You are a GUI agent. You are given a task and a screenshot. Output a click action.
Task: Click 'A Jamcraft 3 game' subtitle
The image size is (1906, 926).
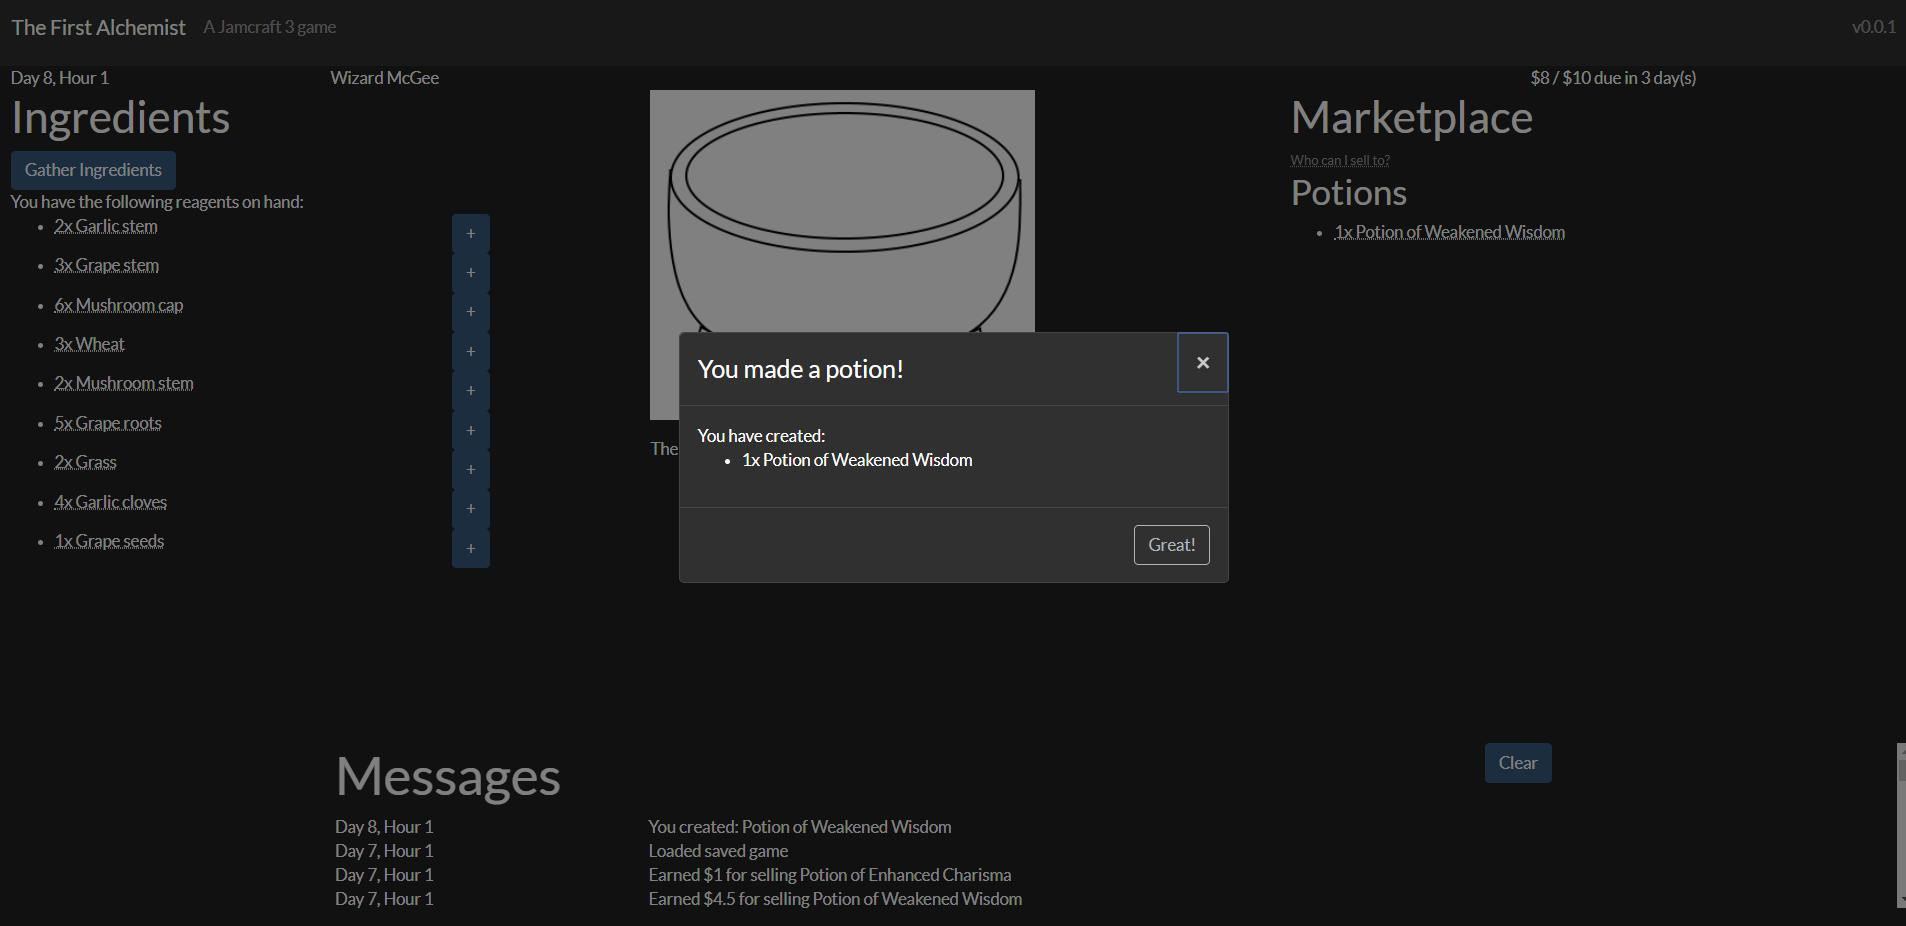click(270, 27)
